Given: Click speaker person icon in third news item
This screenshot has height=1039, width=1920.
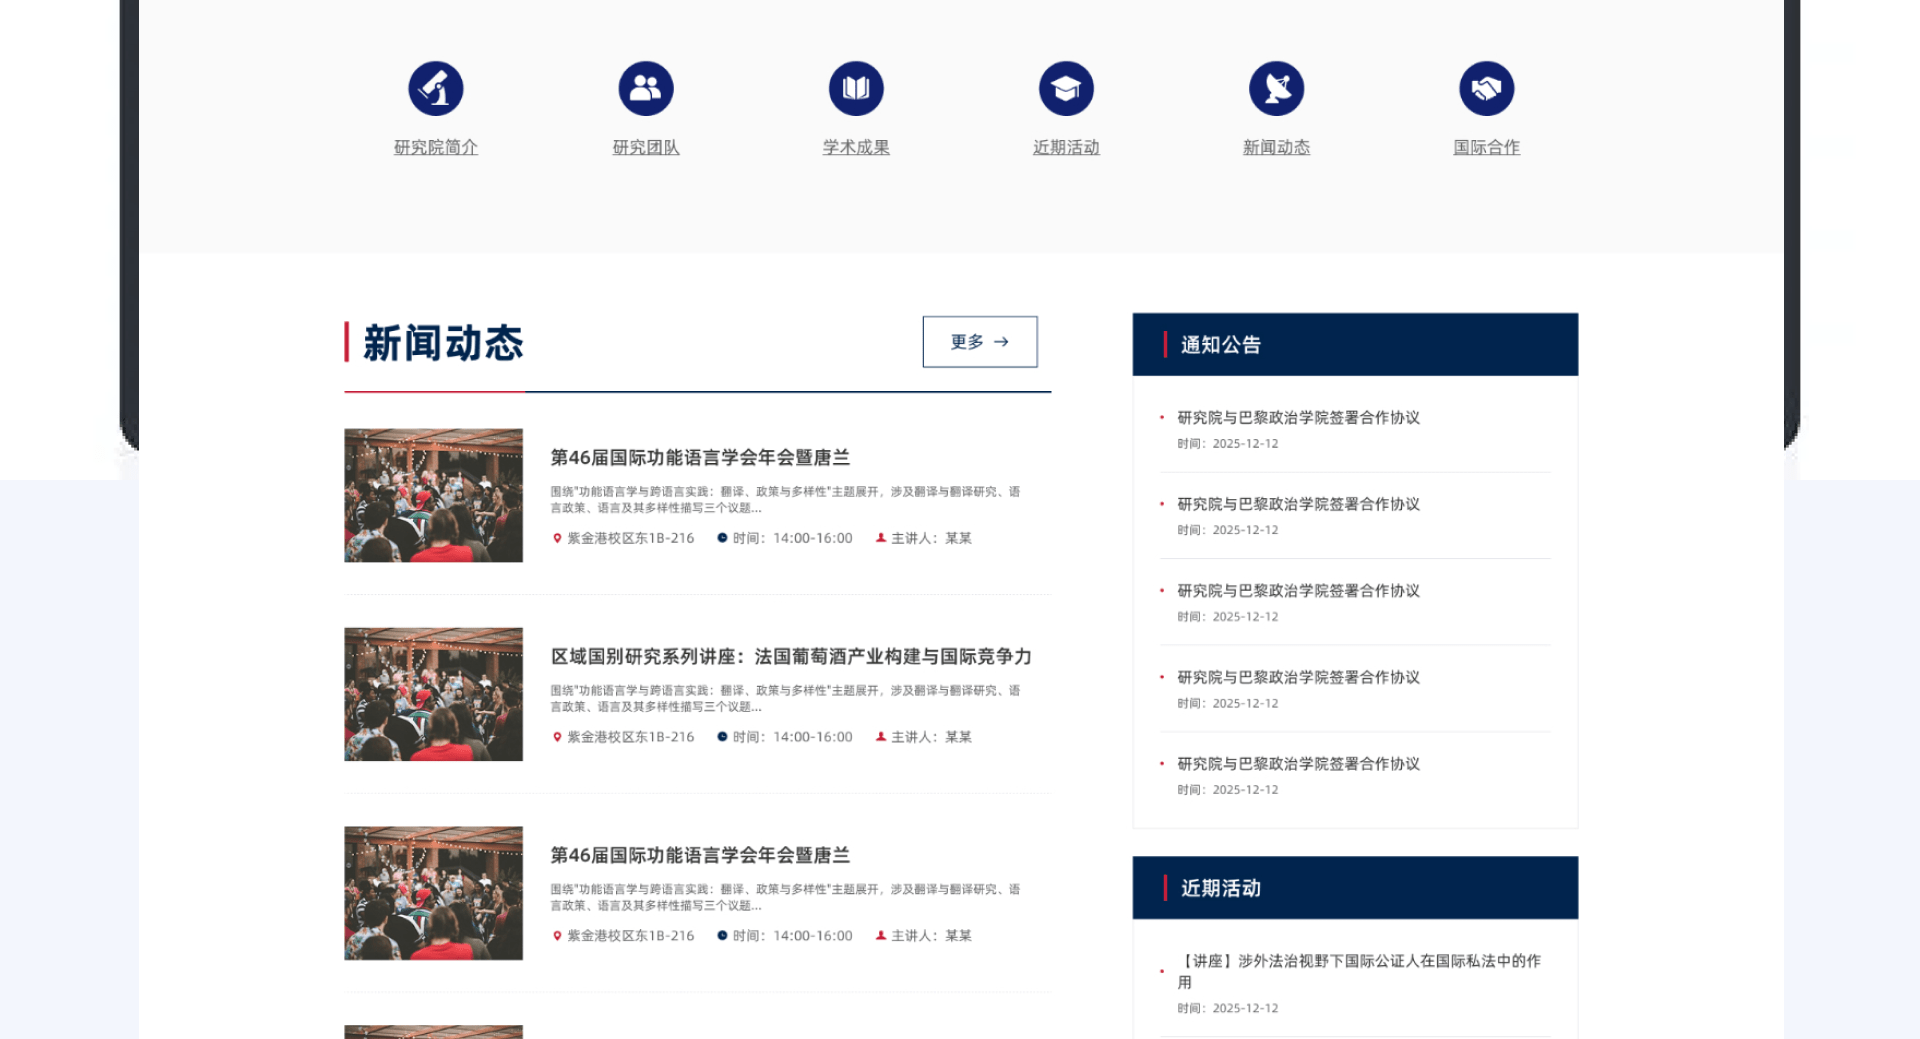Looking at the screenshot, I should (881, 936).
